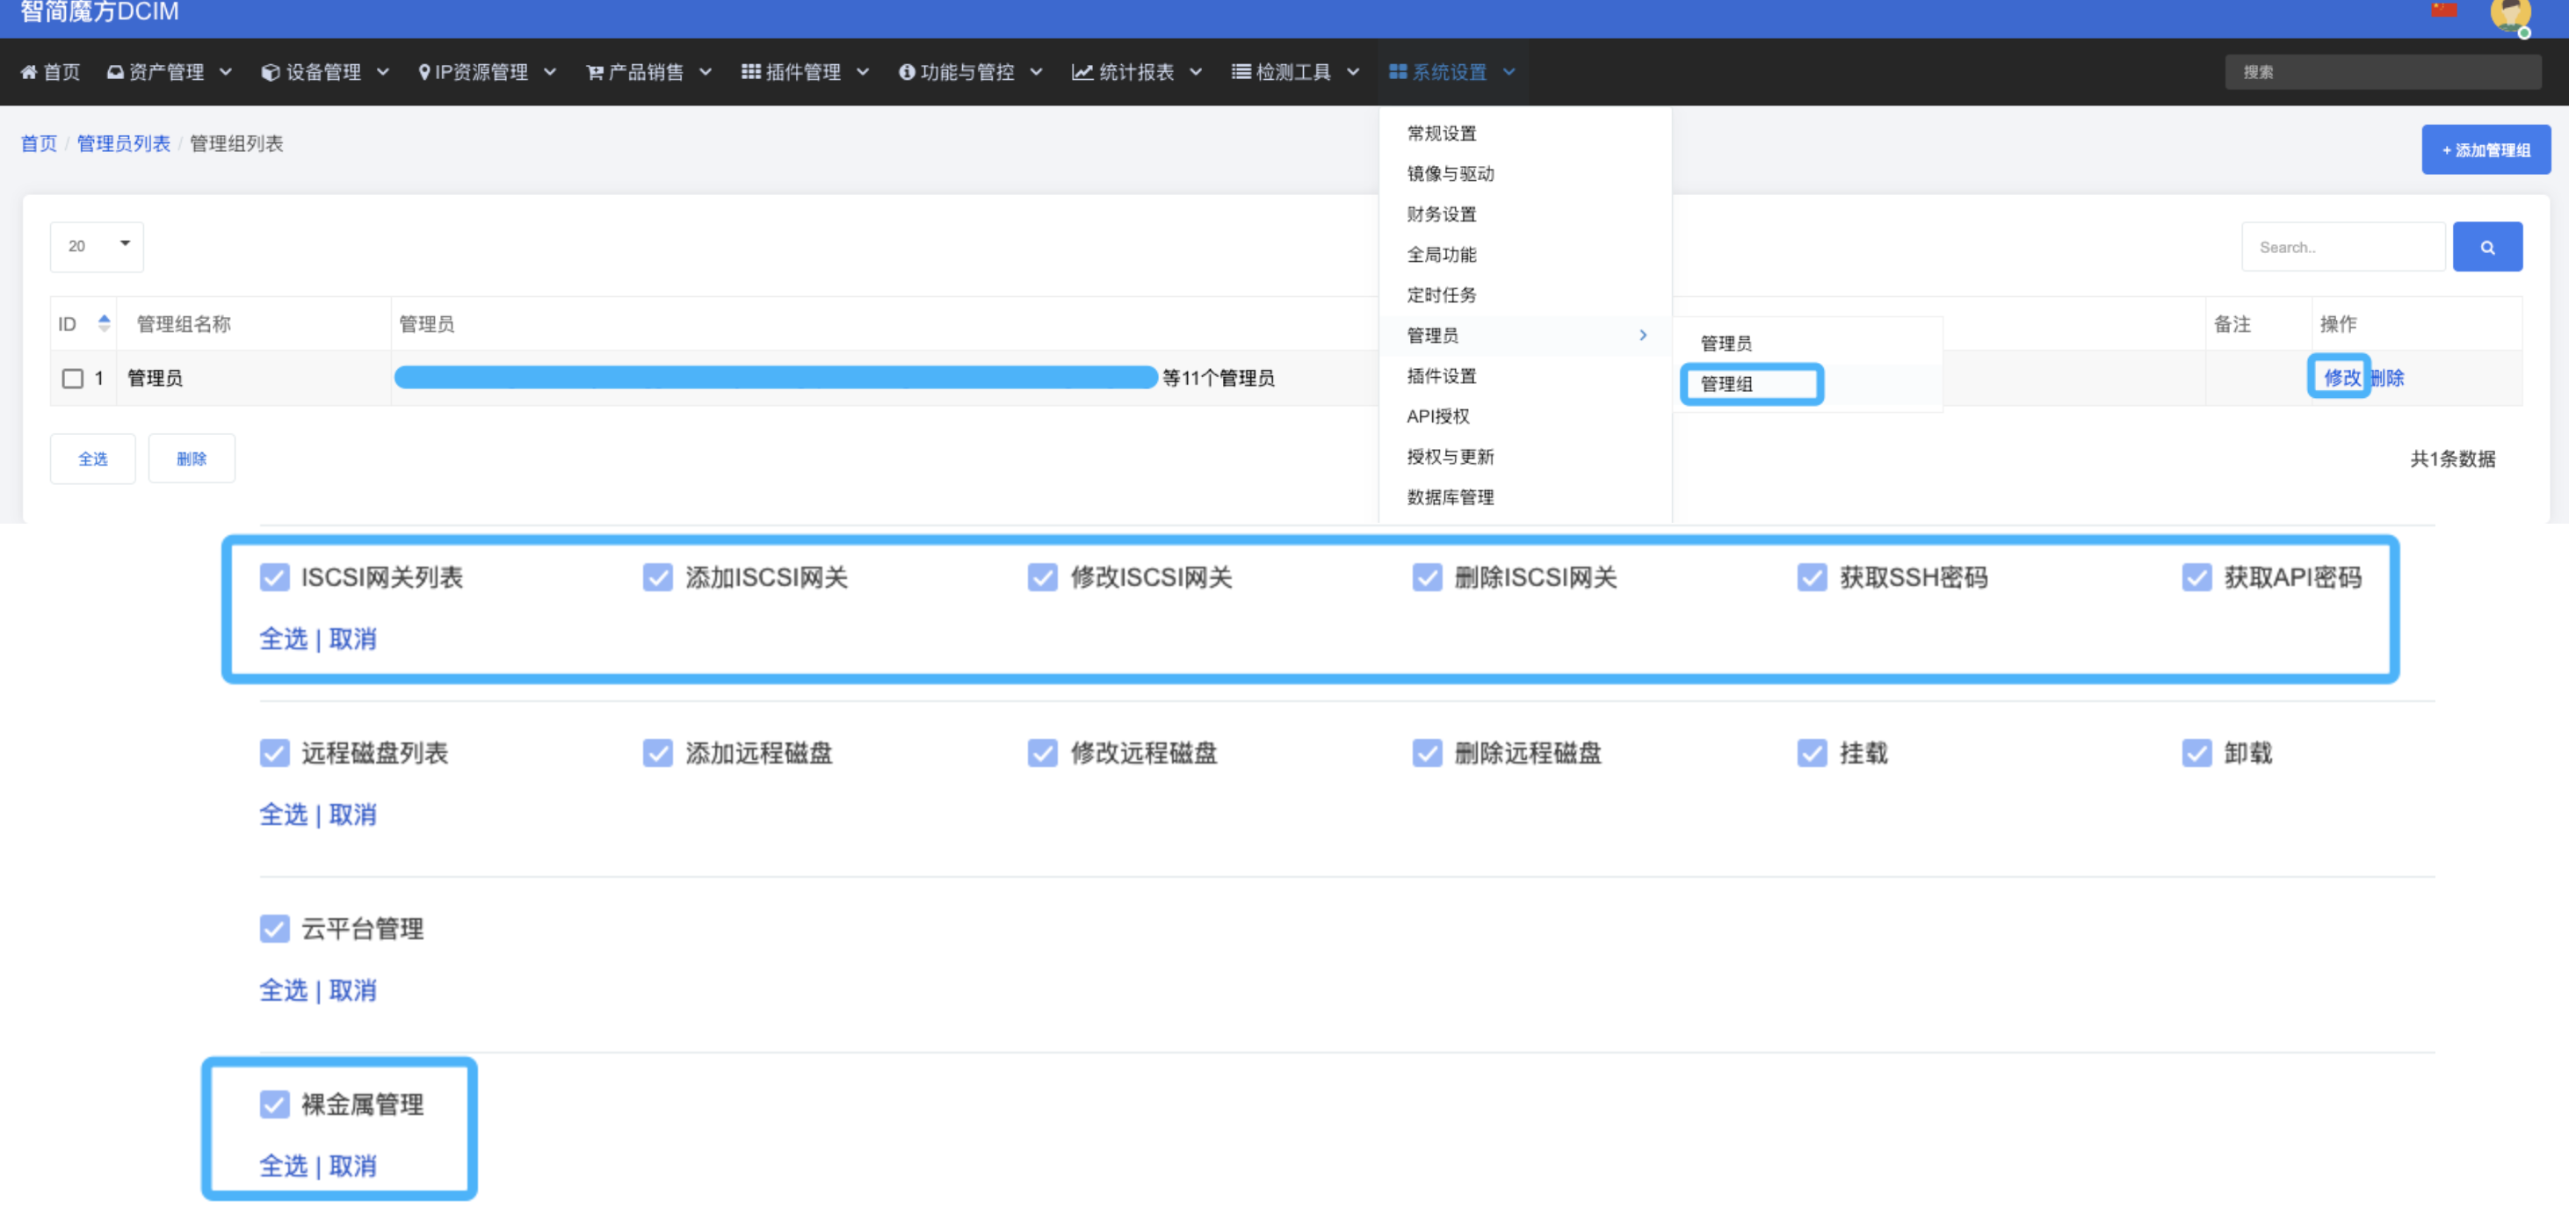Focus the table Search.. input field
The width and height of the screenshot is (2576, 1209).
point(2349,247)
